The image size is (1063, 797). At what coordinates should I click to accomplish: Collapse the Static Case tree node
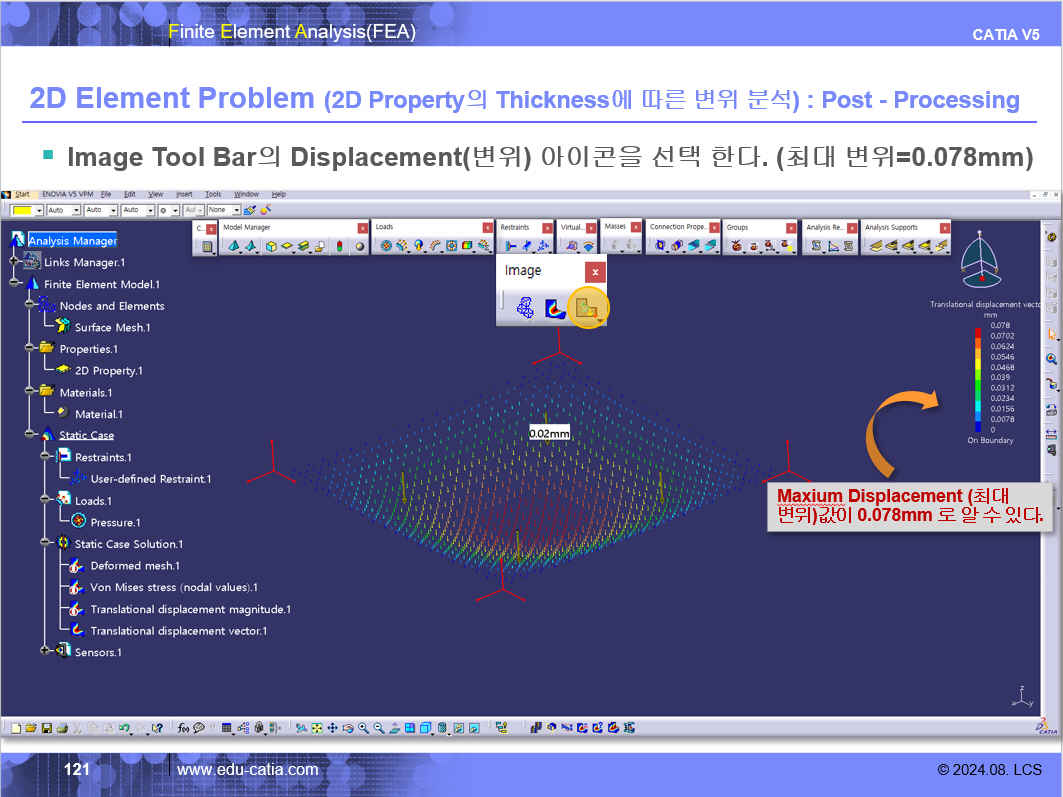(32, 435)
